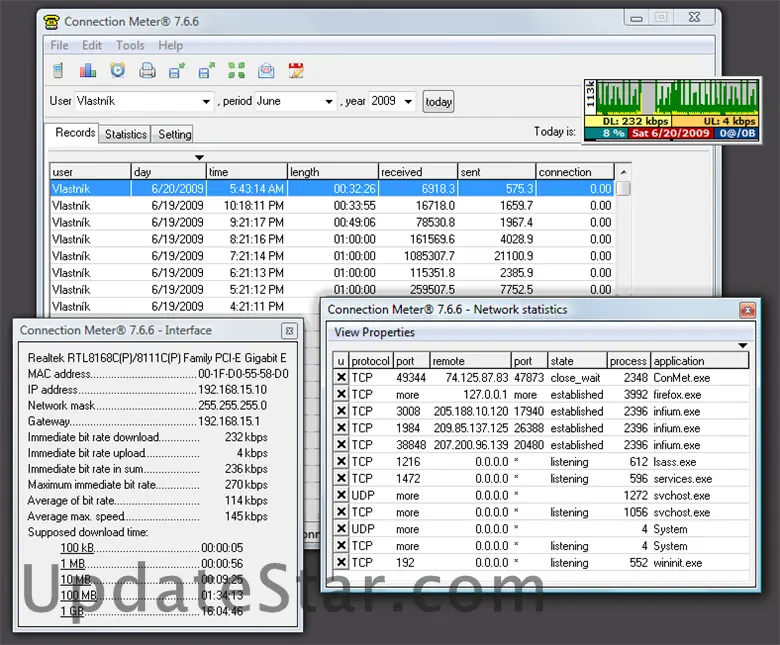Screen dimensions: 780x645
Task: Toggle the X box for wininit.exe row
Action: [x=341, y=563]
